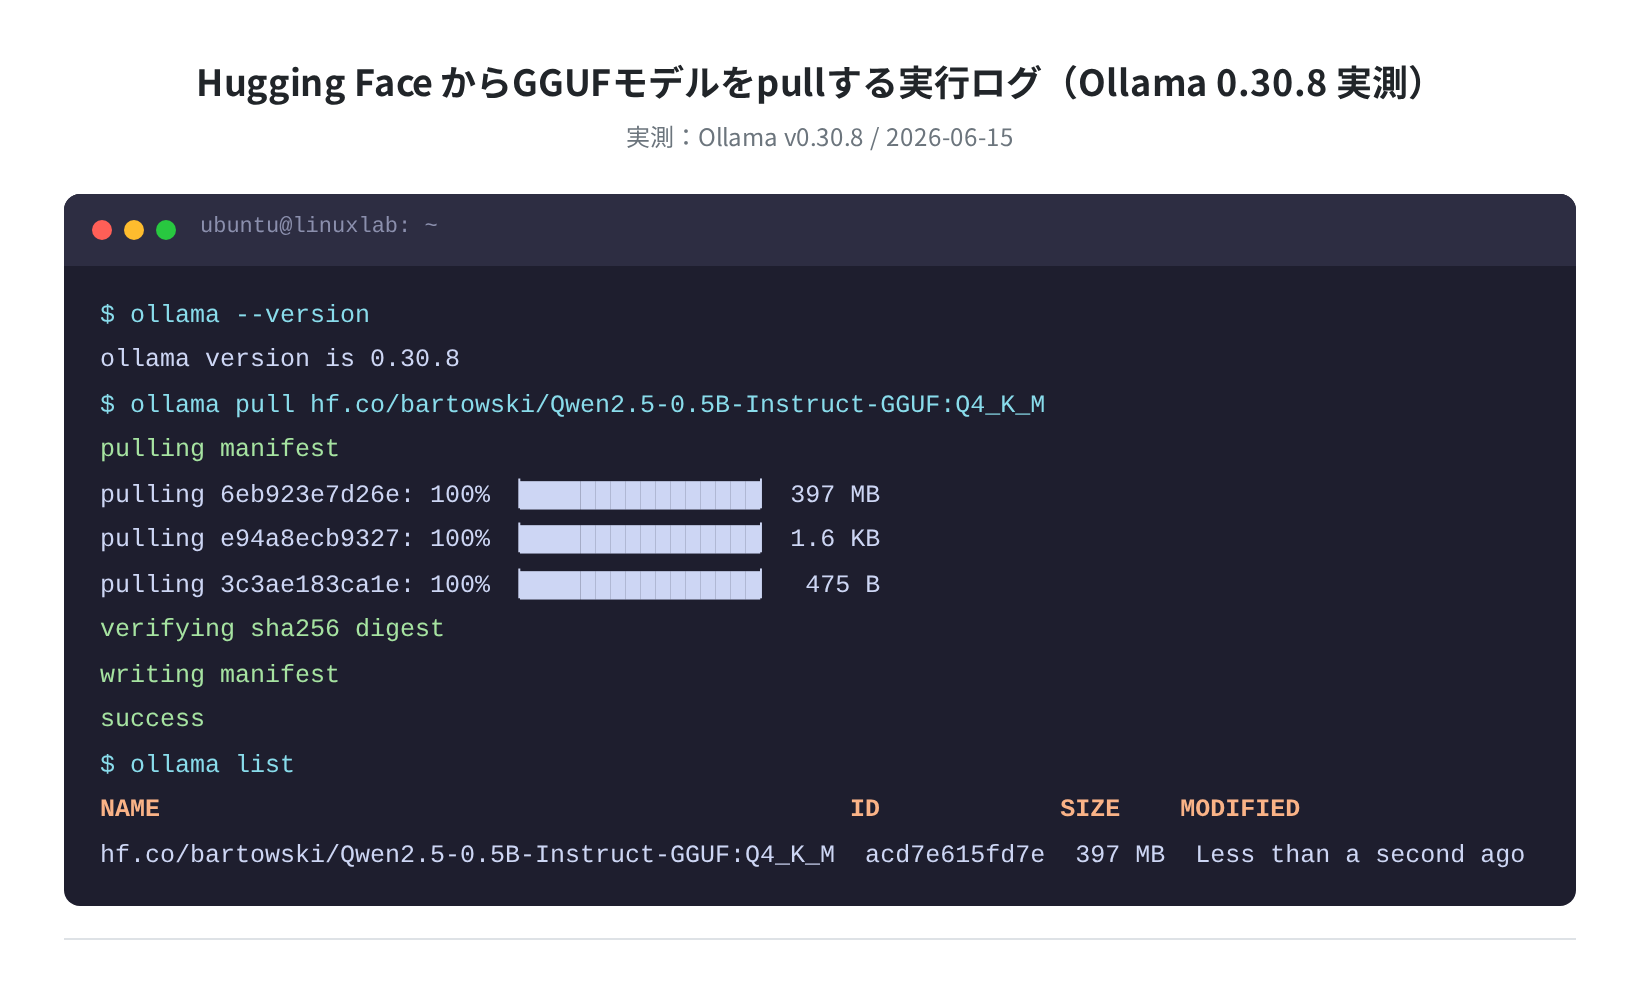Click the "1.6 KB" size value
The height and width of the screenshot is (1002, 1640).
point(835,539)
